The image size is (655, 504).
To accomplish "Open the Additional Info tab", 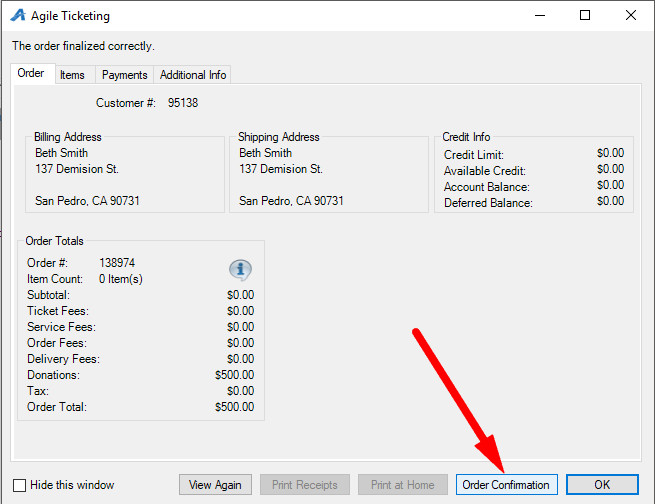I will (x=193, y=75).
